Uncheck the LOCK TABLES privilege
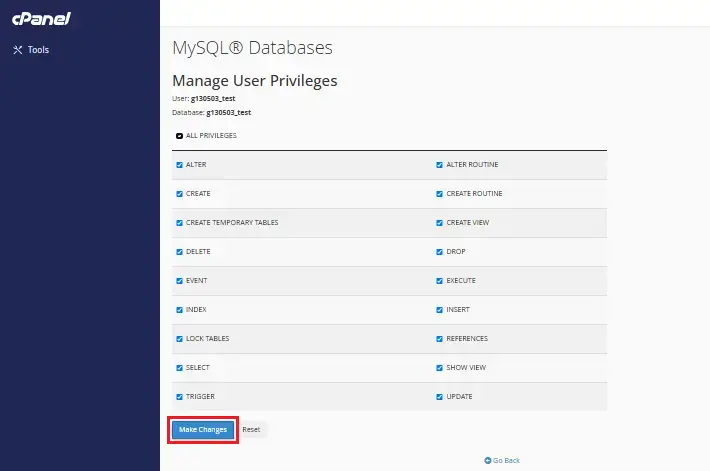Screen dimensions: 710x471 pos(179,339)
